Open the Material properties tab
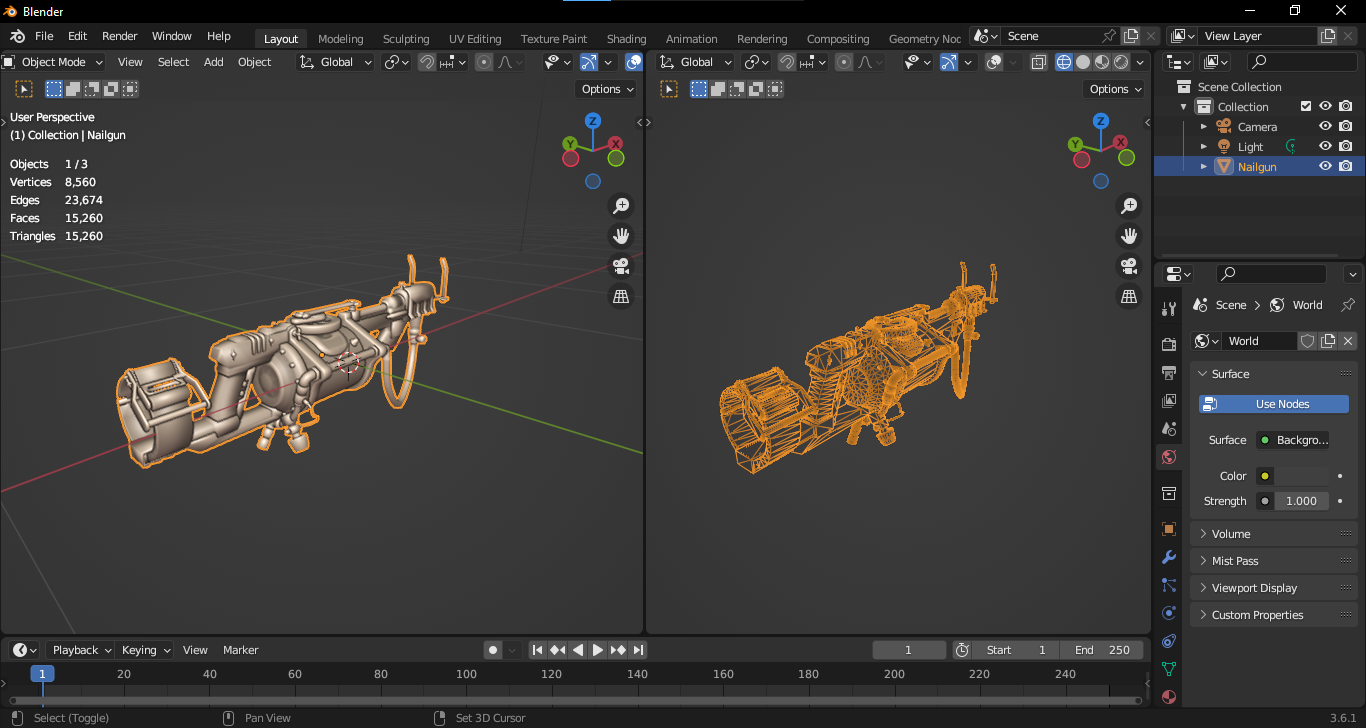The height and width of the screenshot is (728, 1366). [1169, 697]
